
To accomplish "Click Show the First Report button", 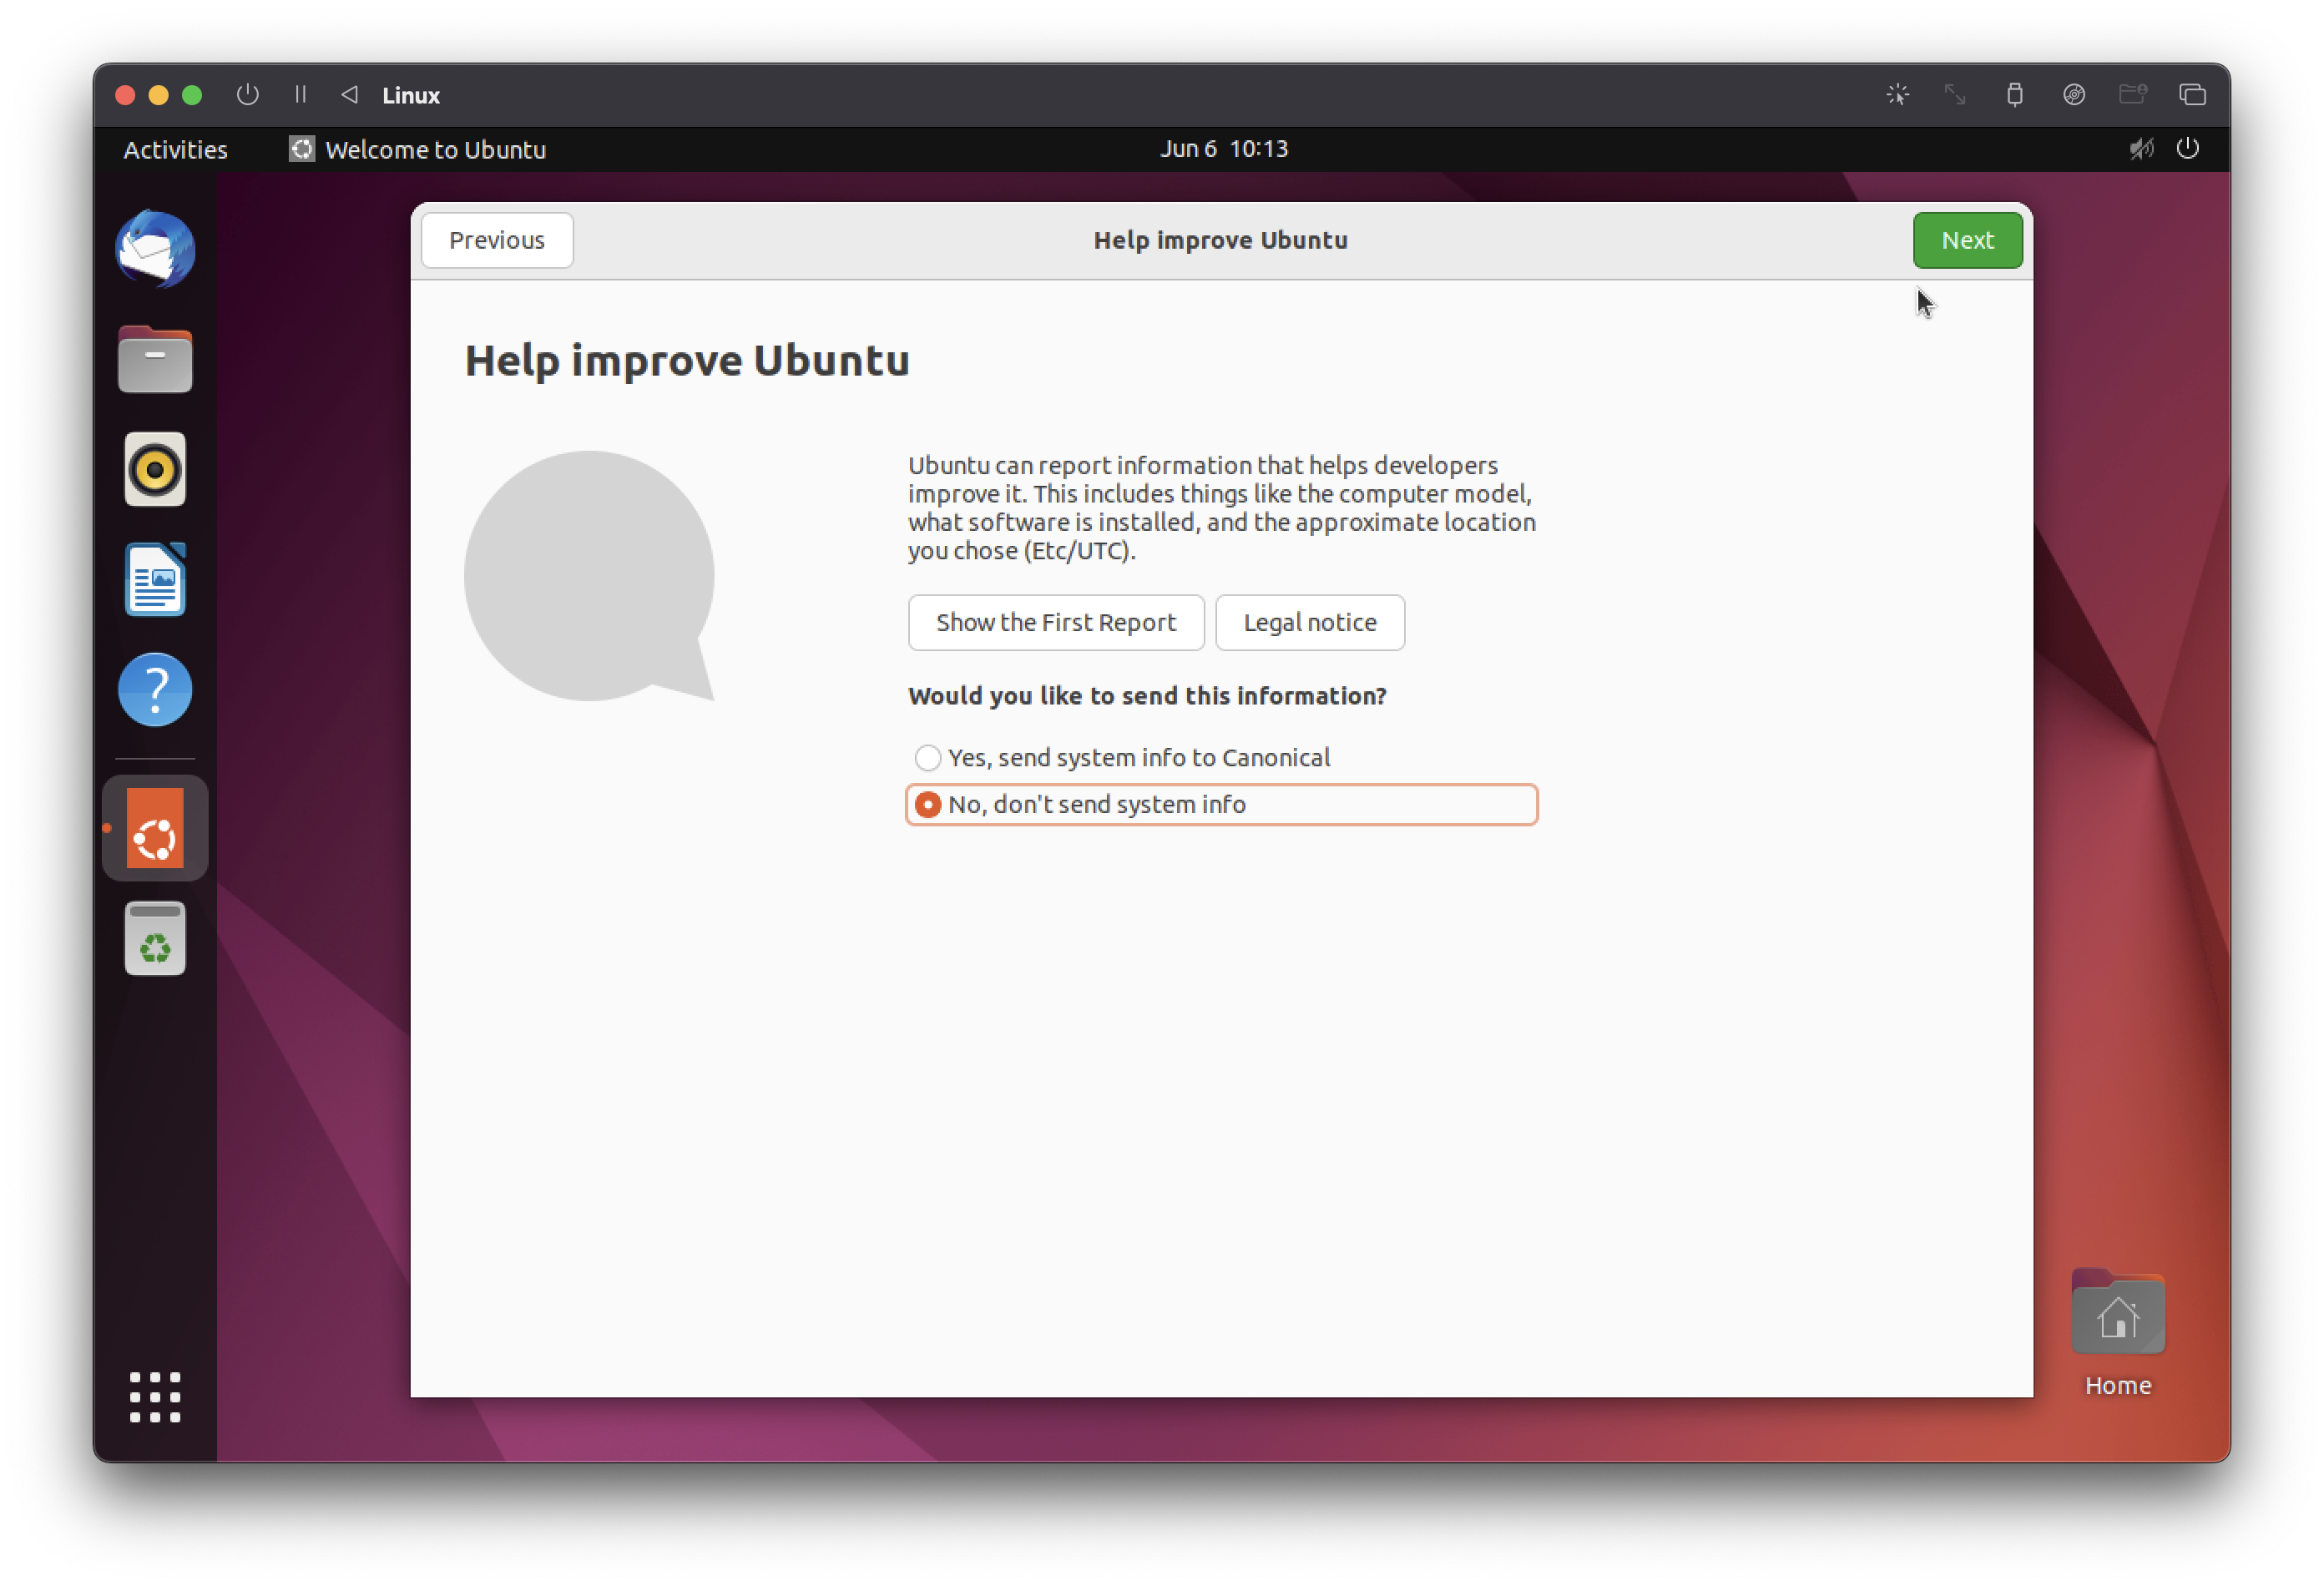I will (1055, 622).
